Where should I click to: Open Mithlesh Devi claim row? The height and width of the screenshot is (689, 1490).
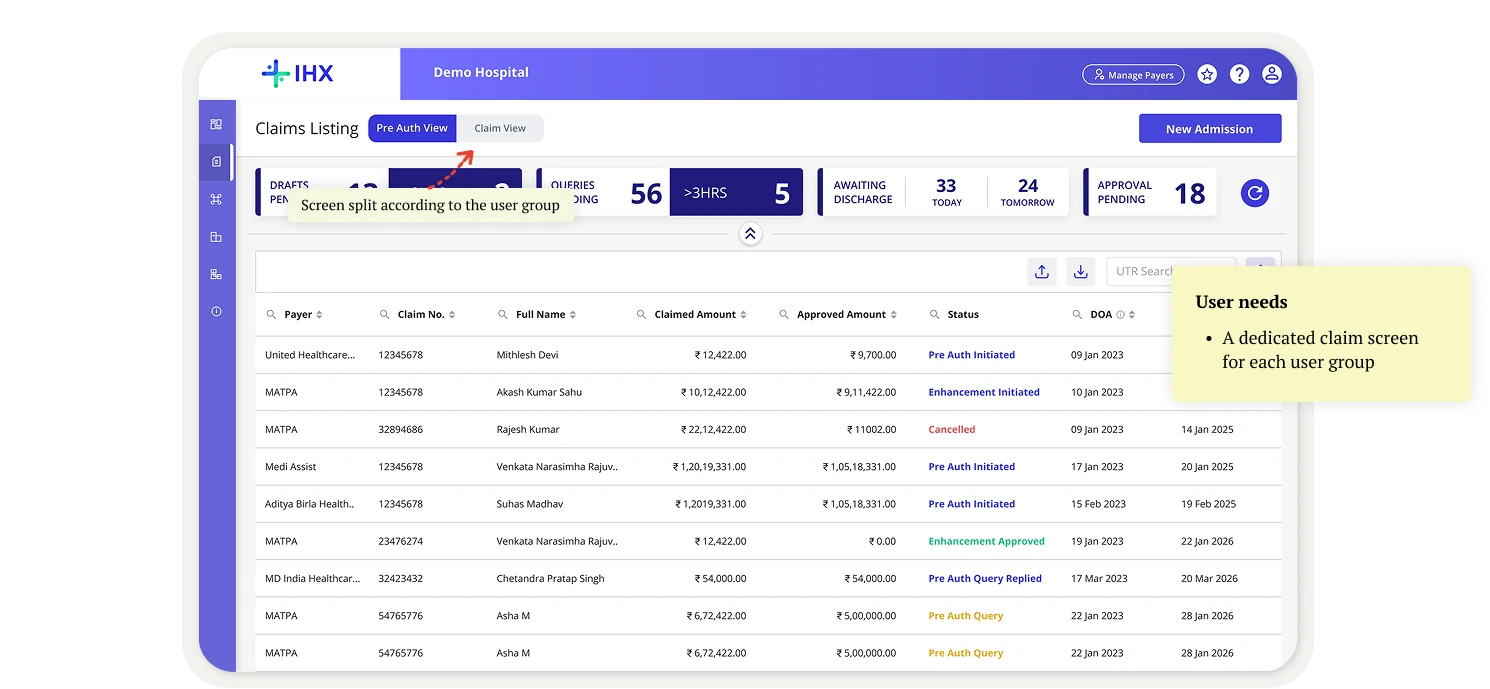pyautogui.click(x=768, y=355)
